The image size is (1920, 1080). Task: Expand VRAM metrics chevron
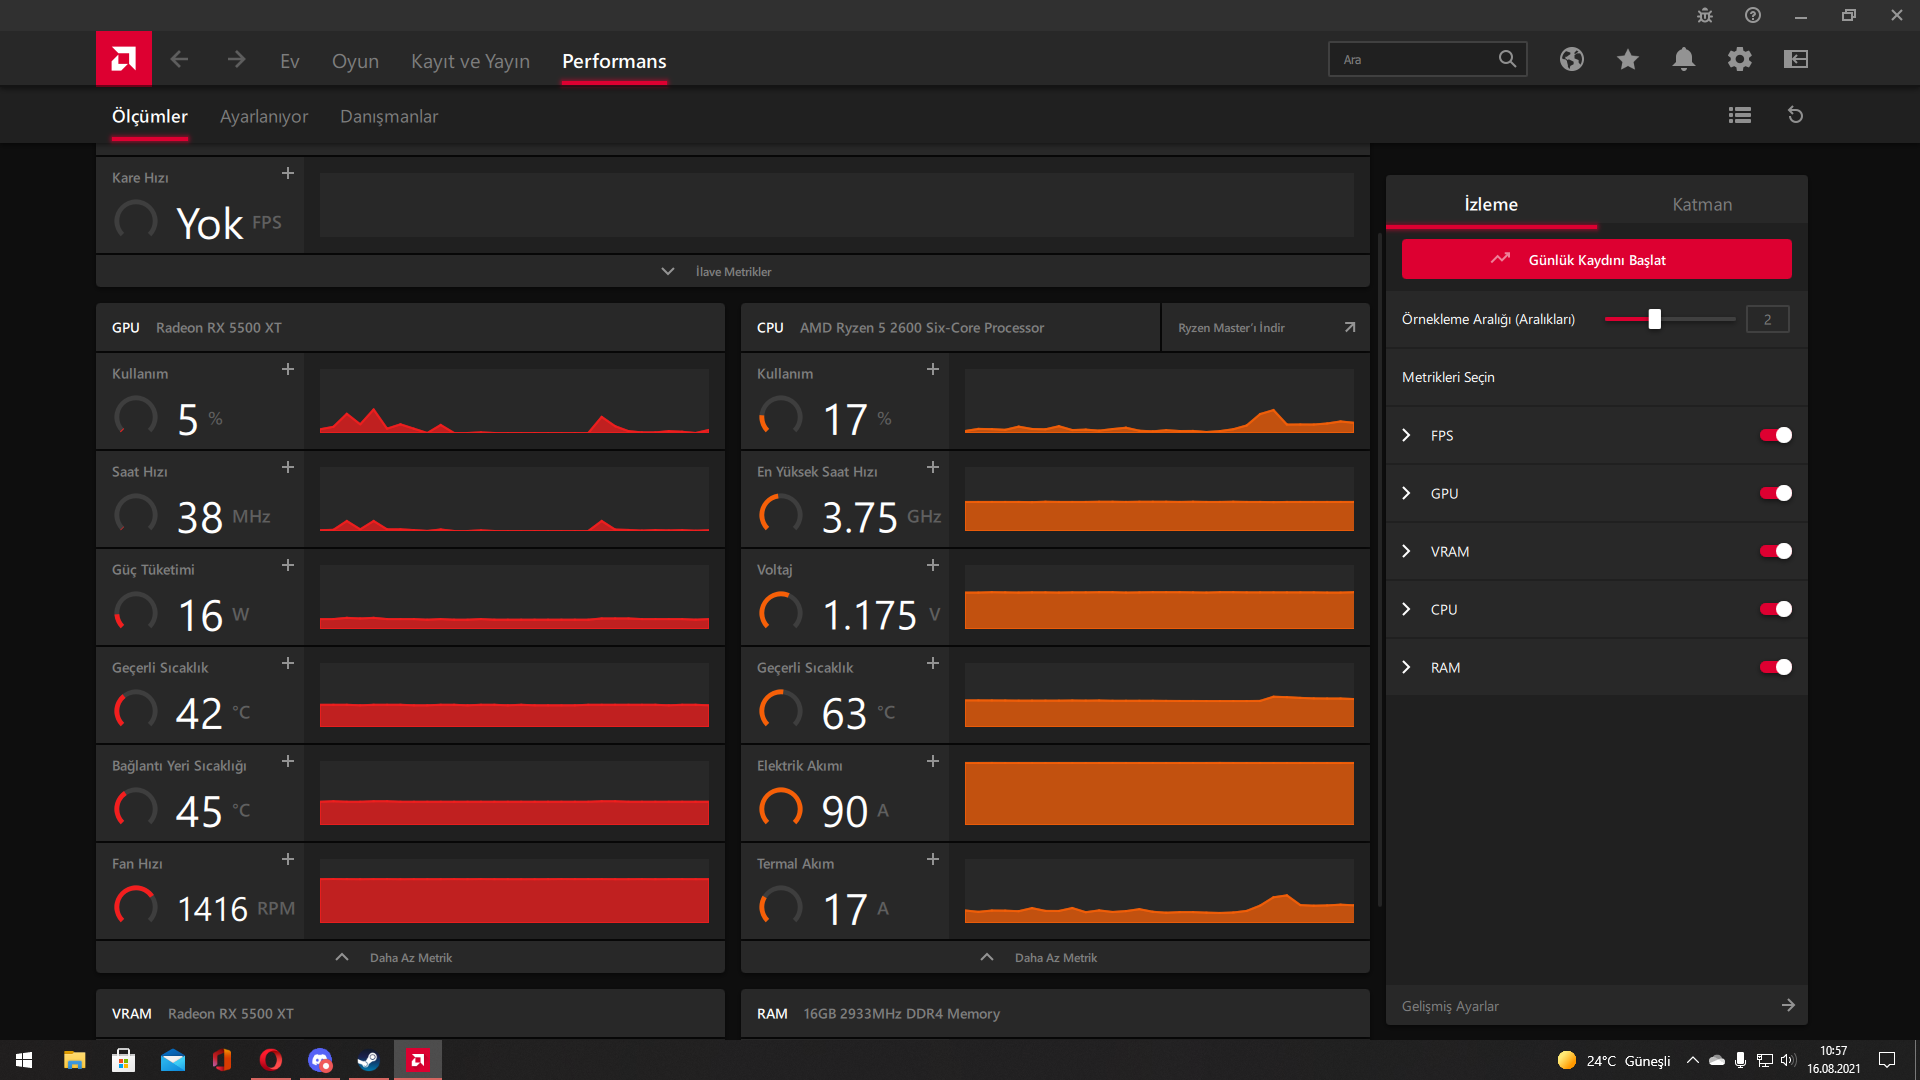(1406, 551)
